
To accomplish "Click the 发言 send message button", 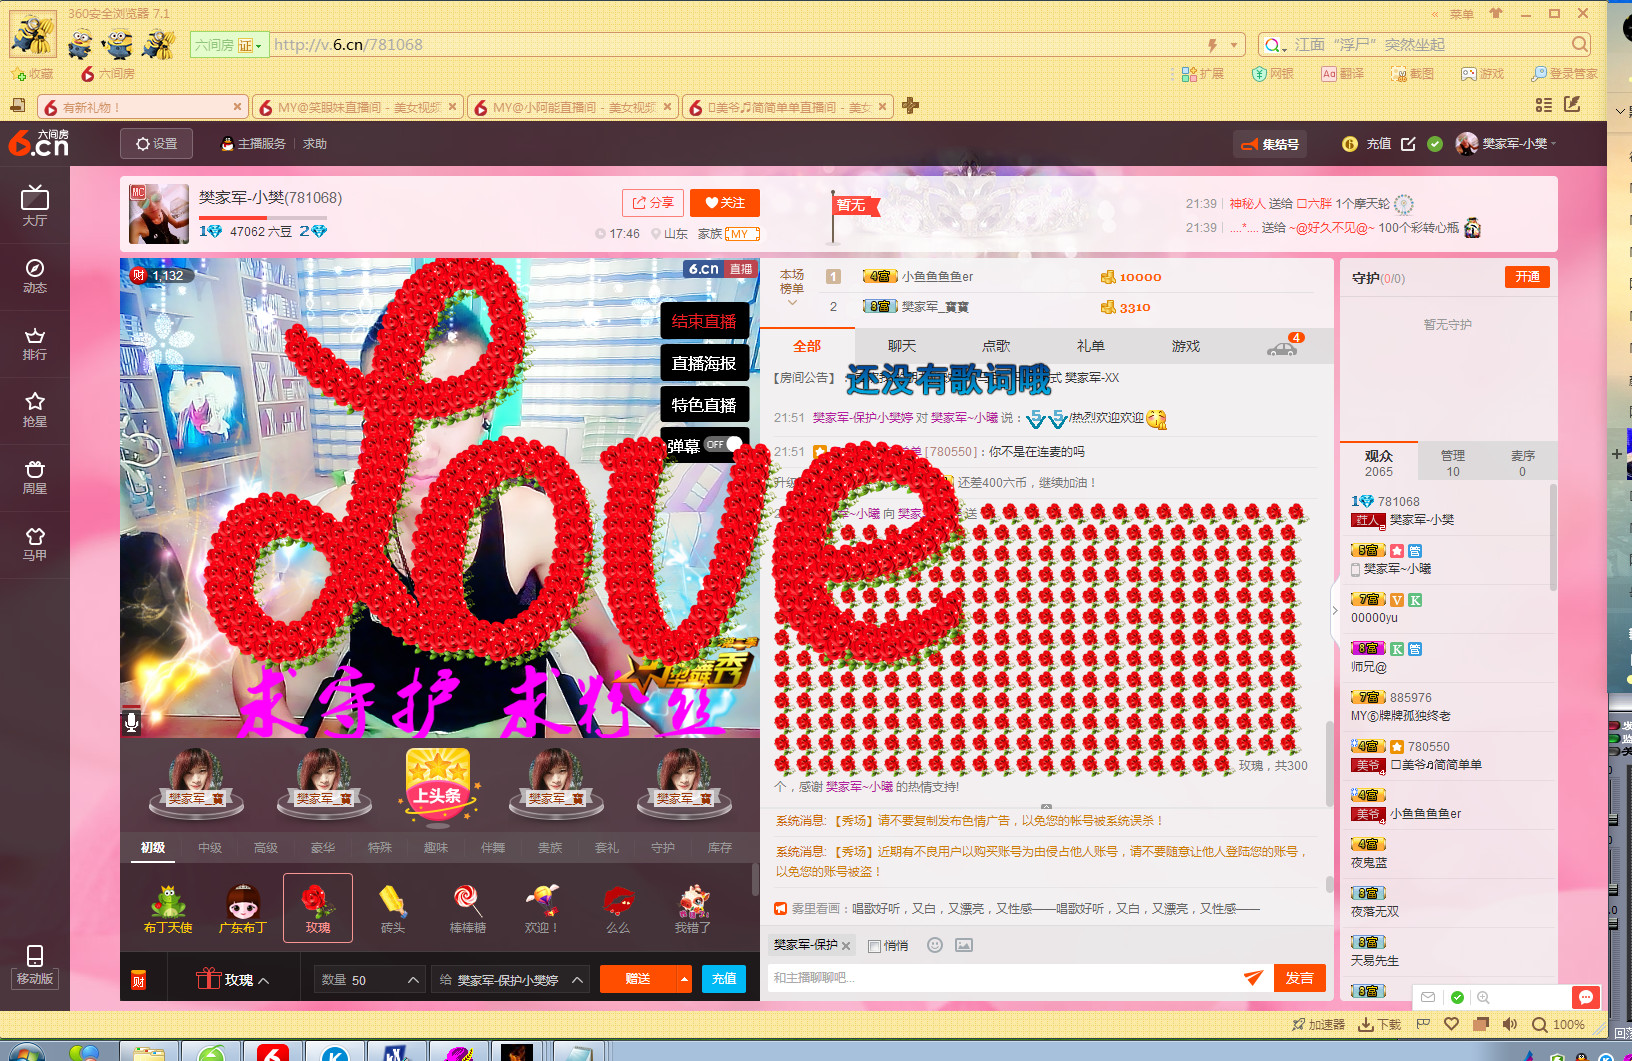I will point(1299,978).
